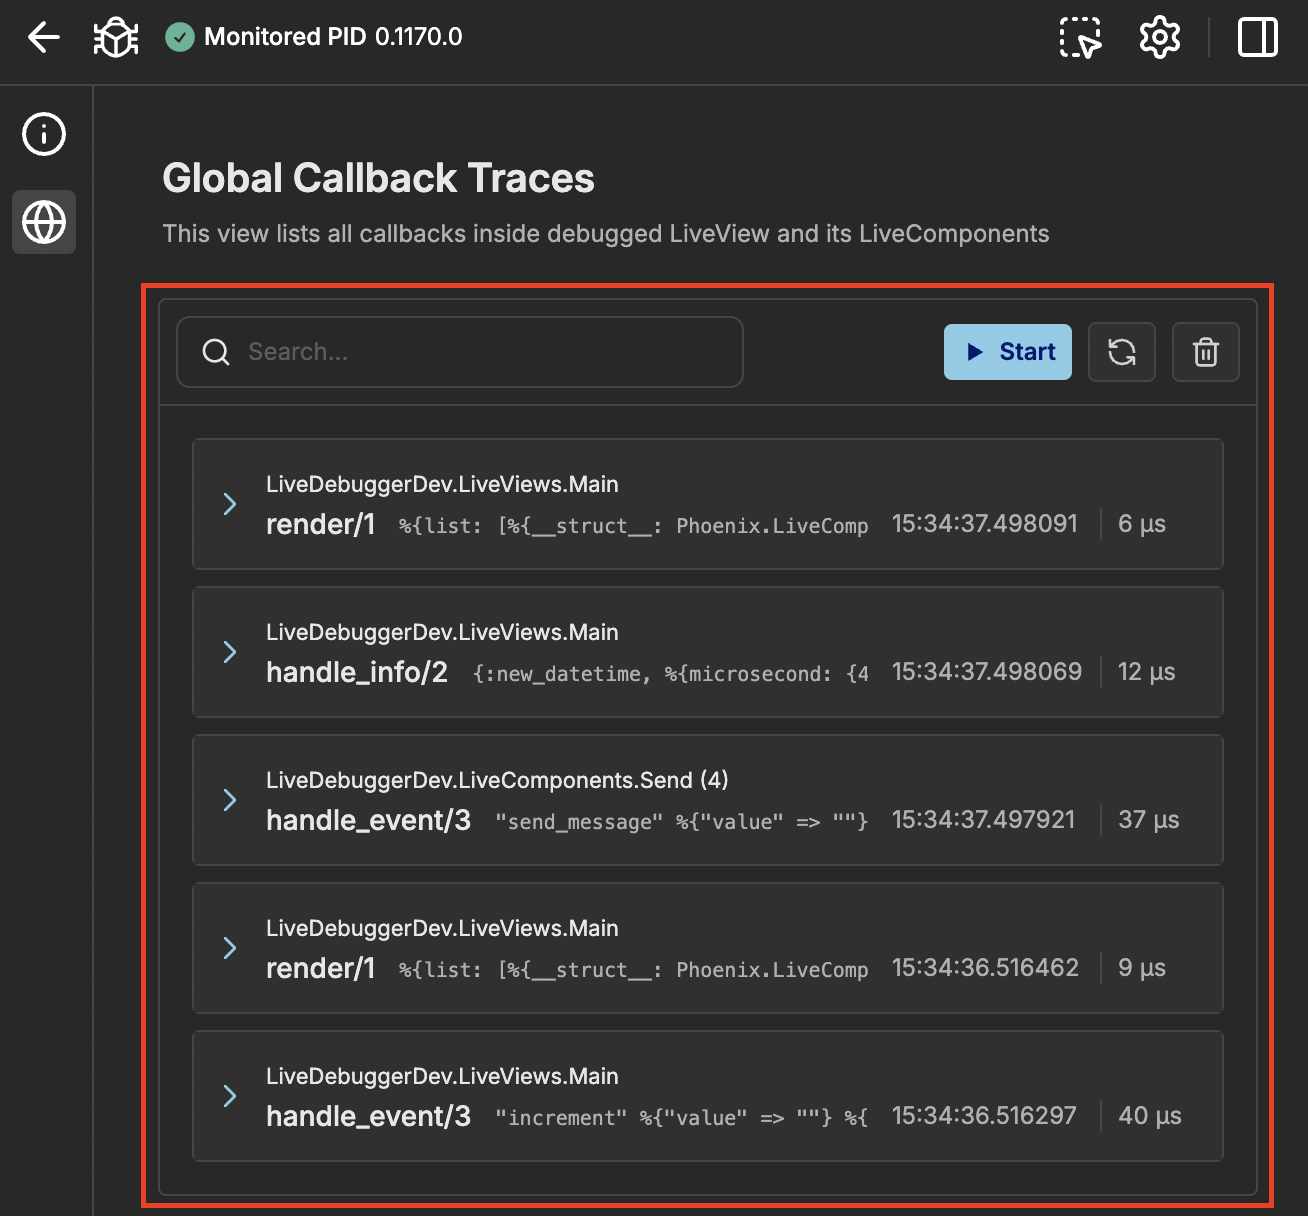Image resolution: width=1308 pixels, height=1216 pixels.
Task: Activate the element inspect selection tool
Action: click(1080, 38)
